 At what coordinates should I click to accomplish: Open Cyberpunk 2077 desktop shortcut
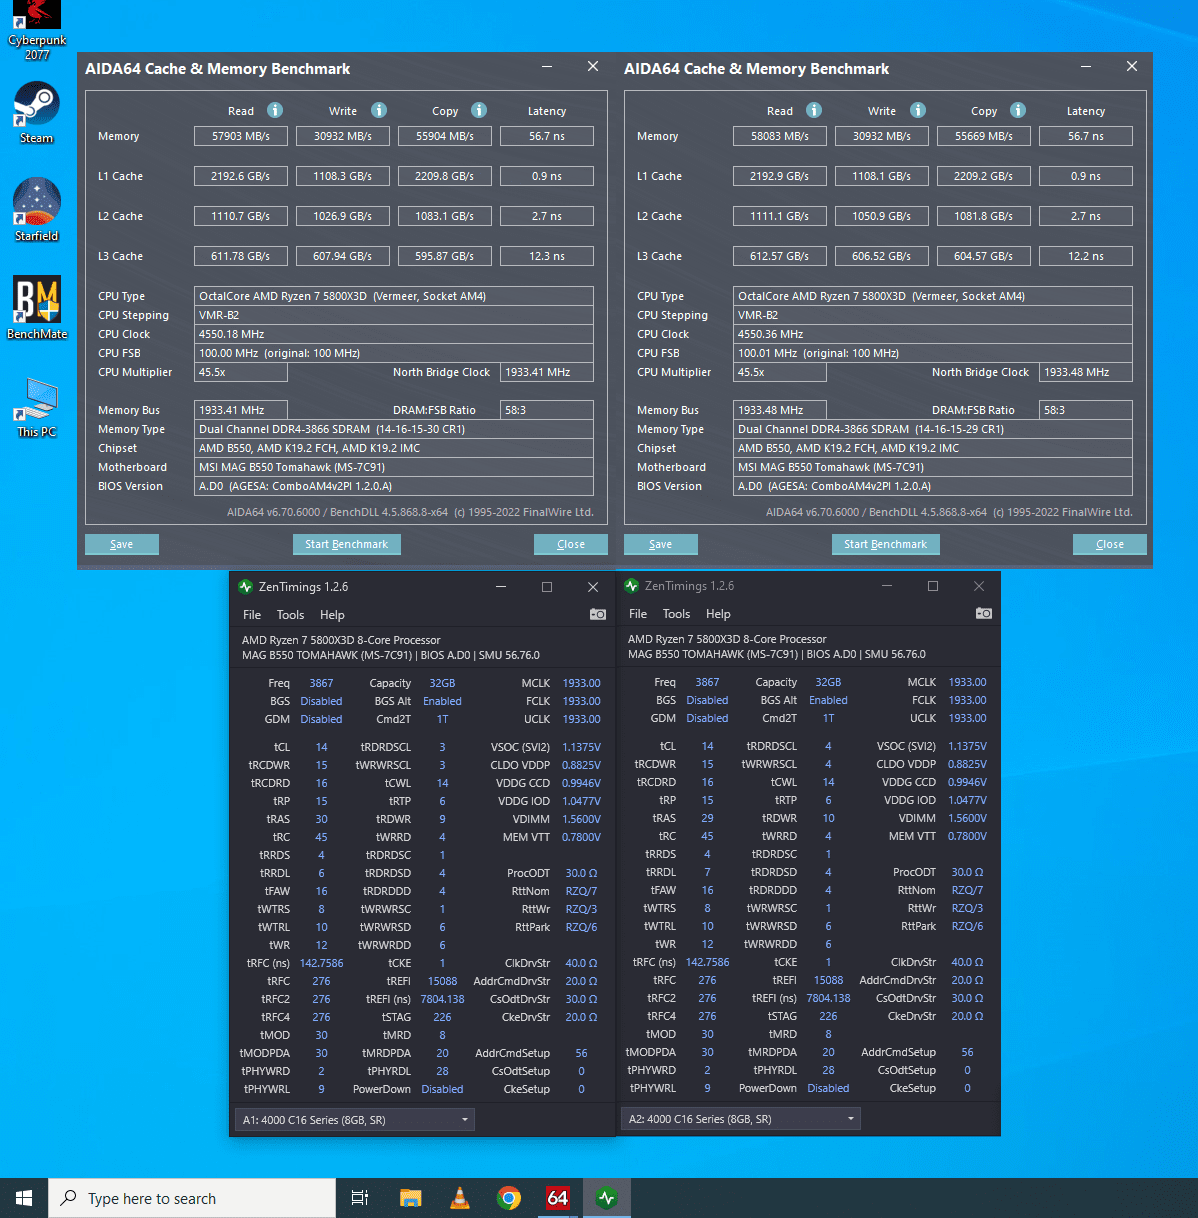point(37,30)
